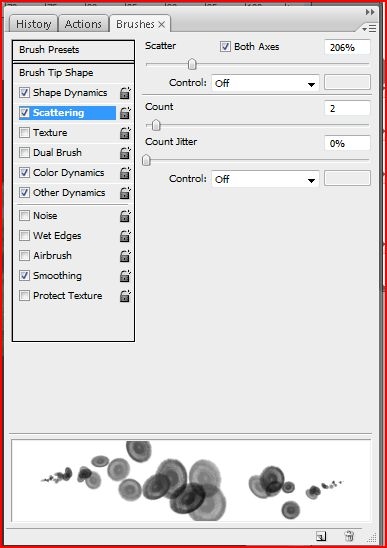Select the Dual Brush label
Image resolution: width=387 pixels, height=548 pixels.
57,152
